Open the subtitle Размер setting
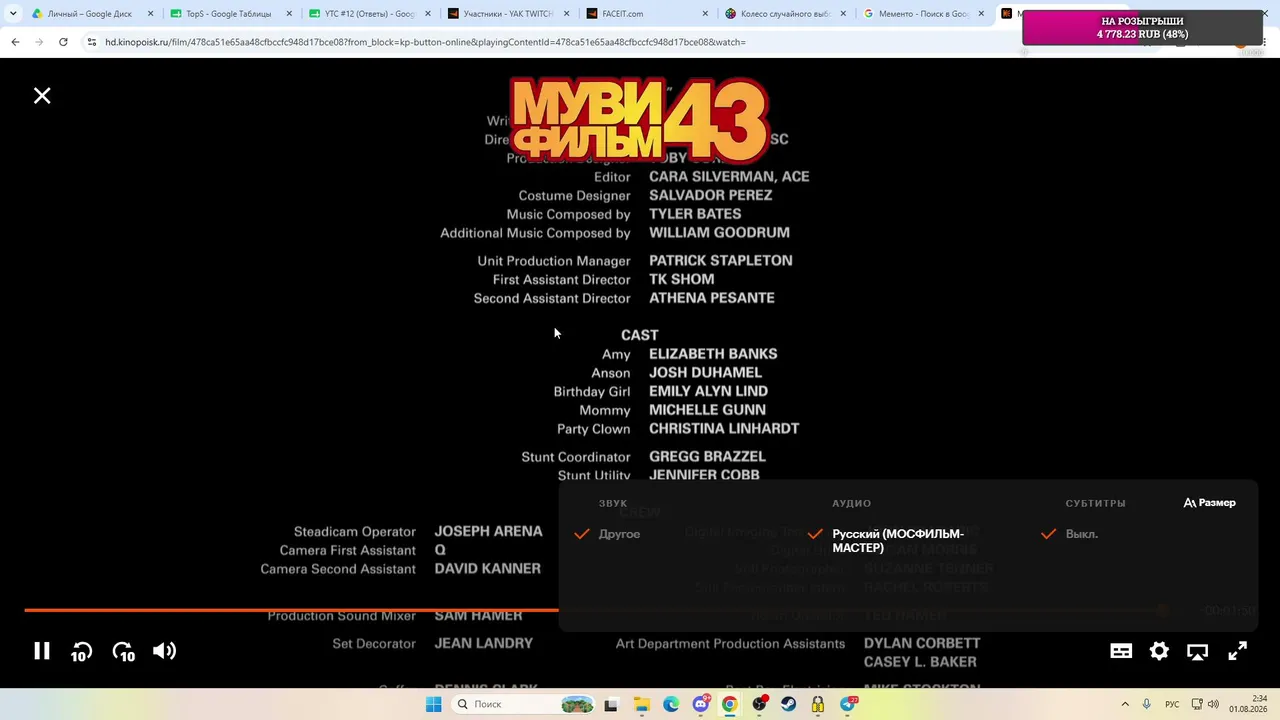1280x720 pixels. (x=1210, y=503)
